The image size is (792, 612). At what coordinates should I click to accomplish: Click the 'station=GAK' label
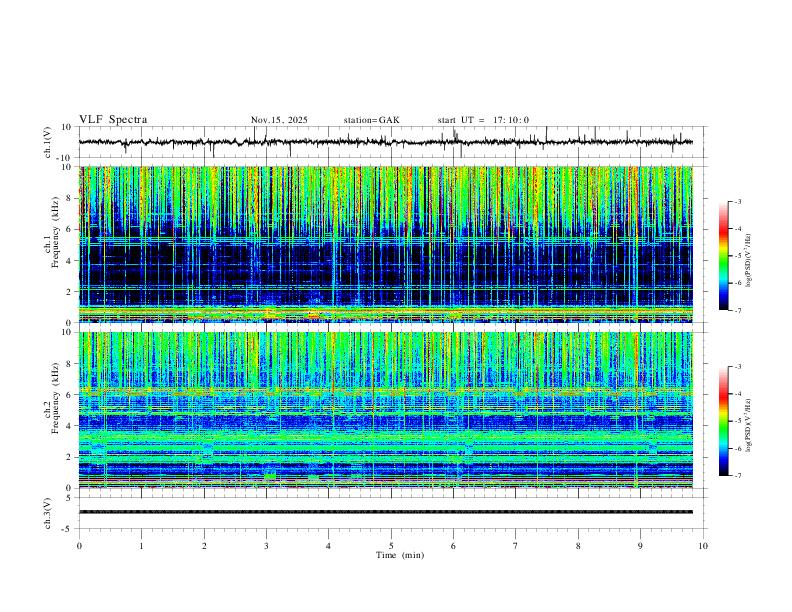click(372, 120)
